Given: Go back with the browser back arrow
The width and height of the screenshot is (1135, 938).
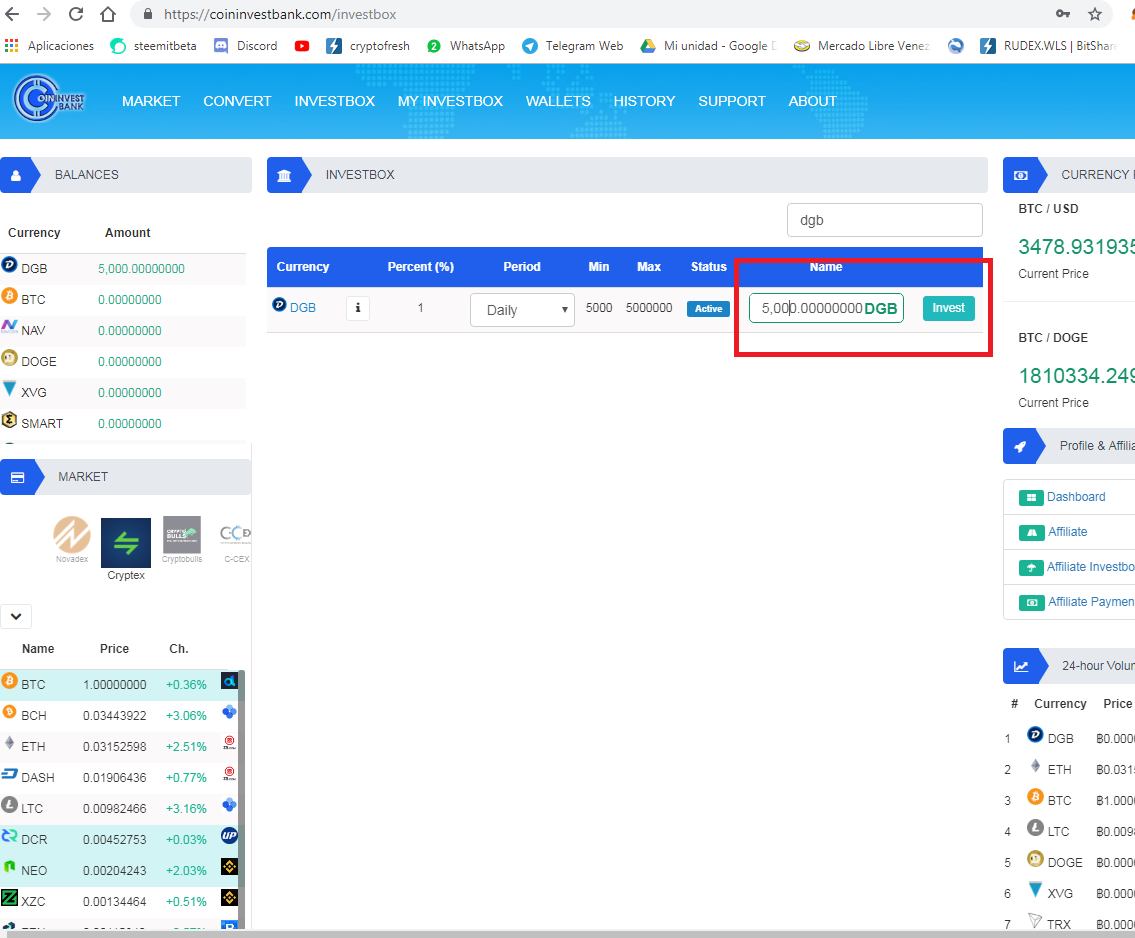Looking at the screenshot, I should tap(12, 14).
